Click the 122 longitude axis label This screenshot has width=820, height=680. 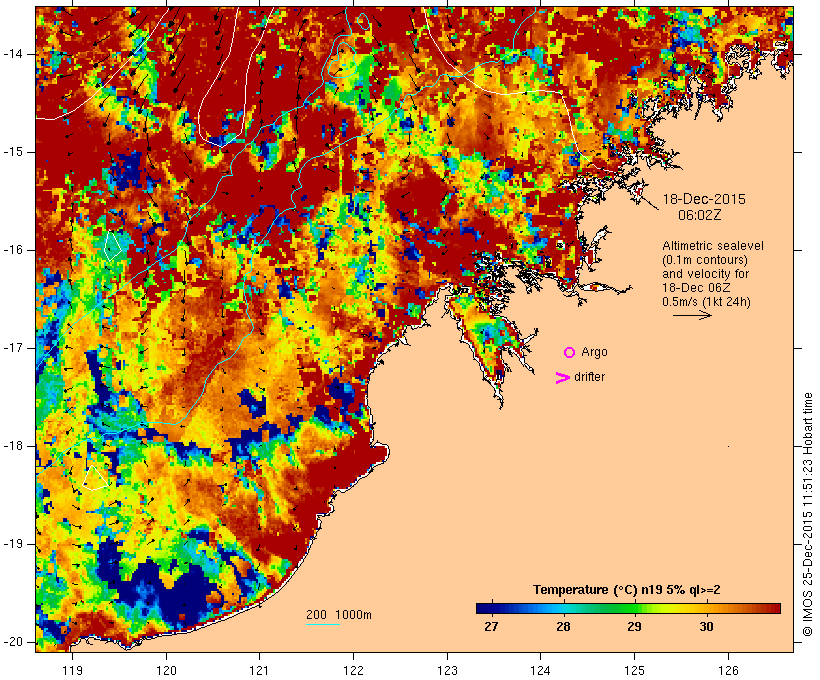(x=354, y=671)
